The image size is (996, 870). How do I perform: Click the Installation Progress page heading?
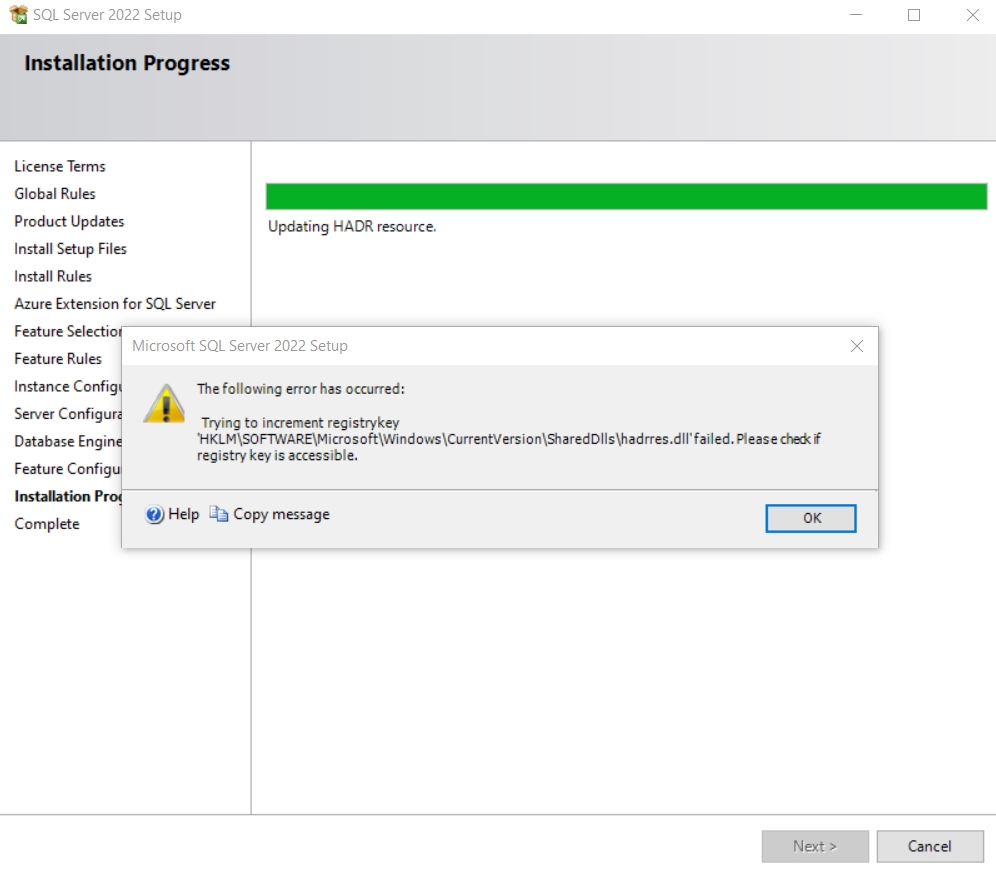(127, 63)
